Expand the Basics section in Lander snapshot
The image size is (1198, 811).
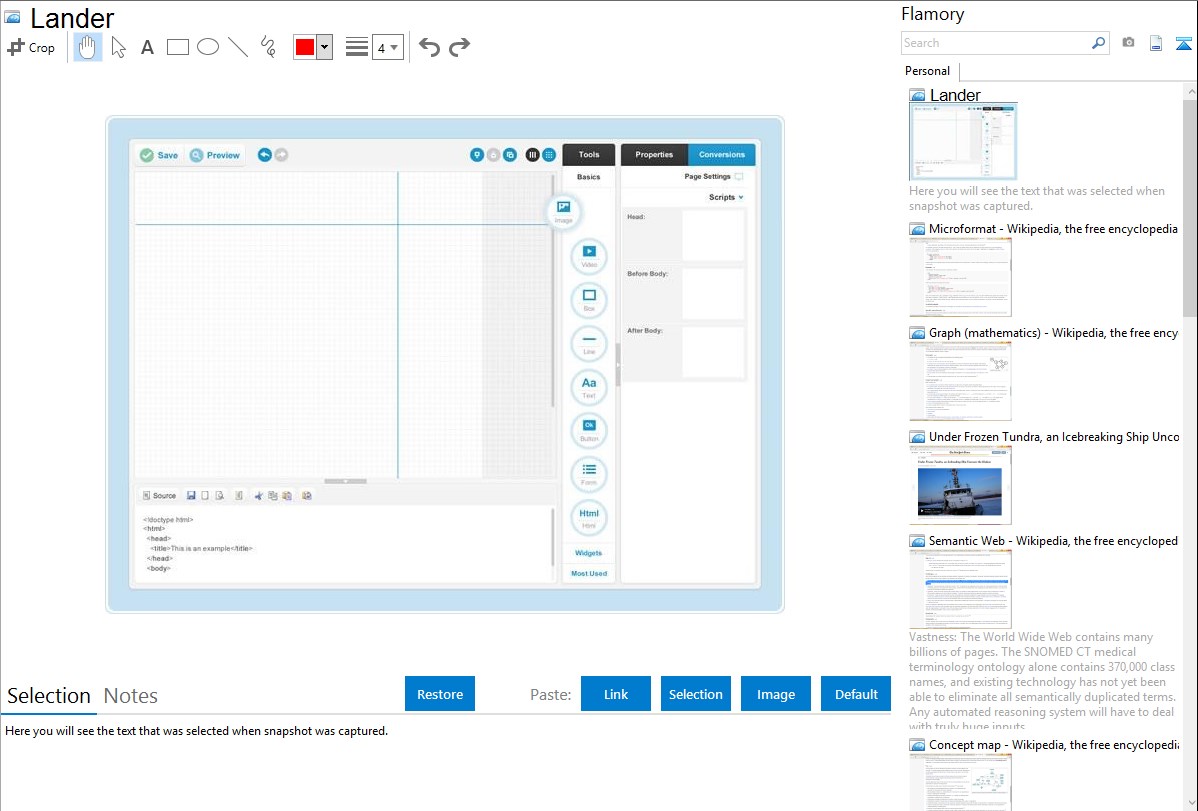click(x=588, y=177)
